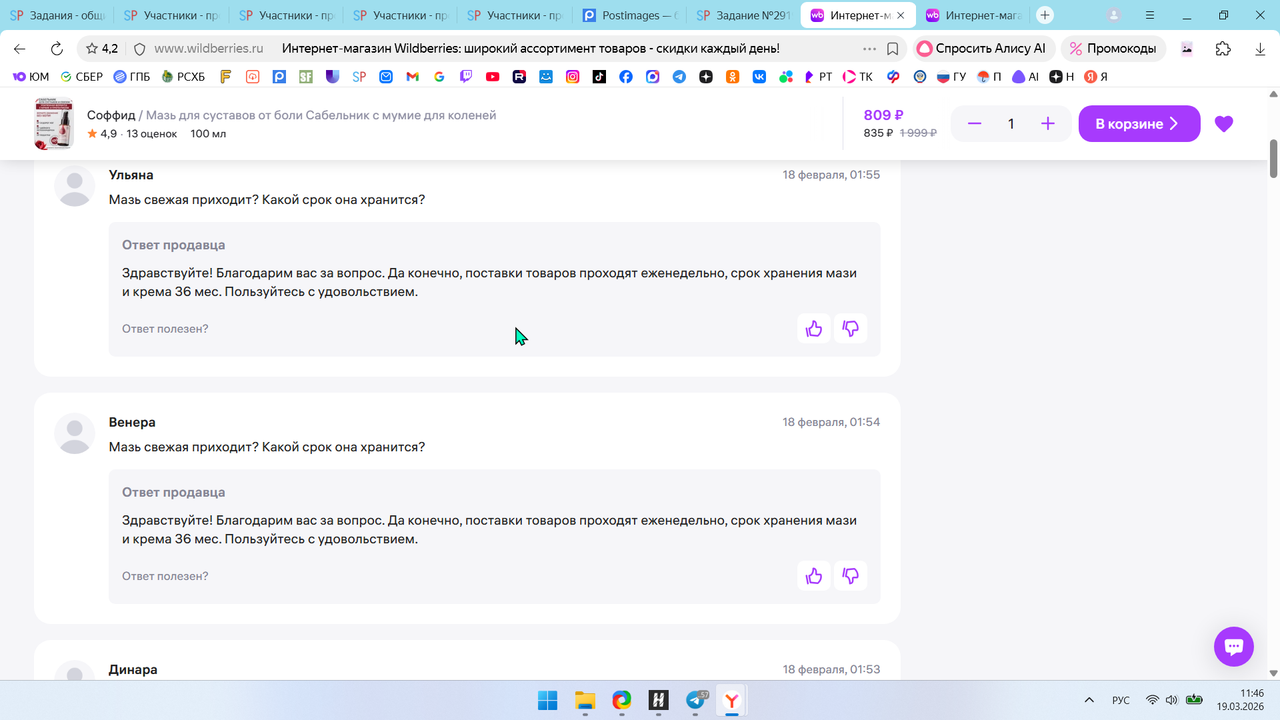Screen dimensions: 1280x720
Task: Switch to the Postimages tab
Action: point(629,16)
